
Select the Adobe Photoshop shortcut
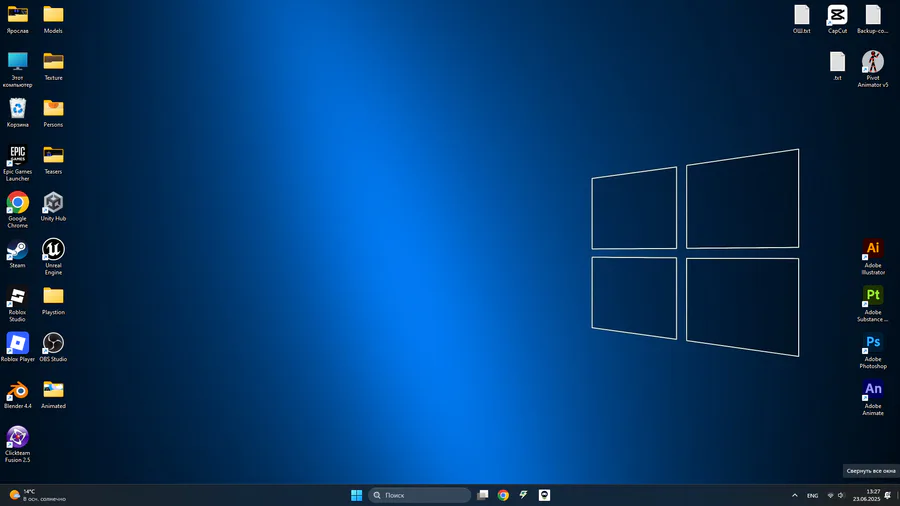[873, 351]
